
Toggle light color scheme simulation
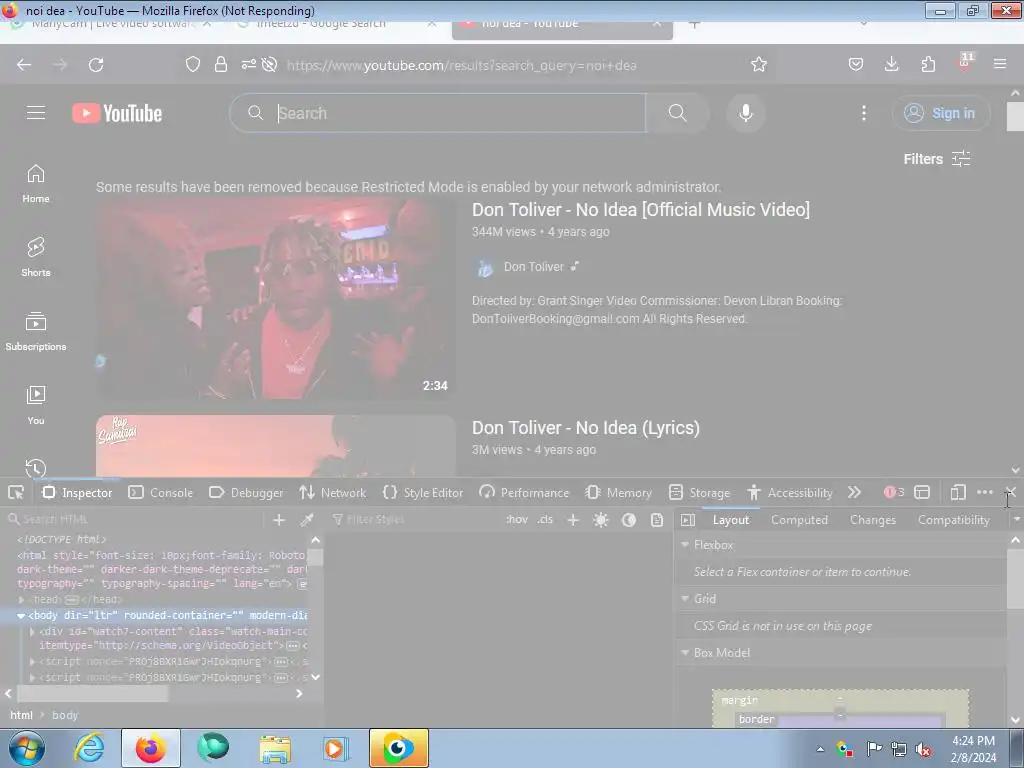tap(601, 520)
